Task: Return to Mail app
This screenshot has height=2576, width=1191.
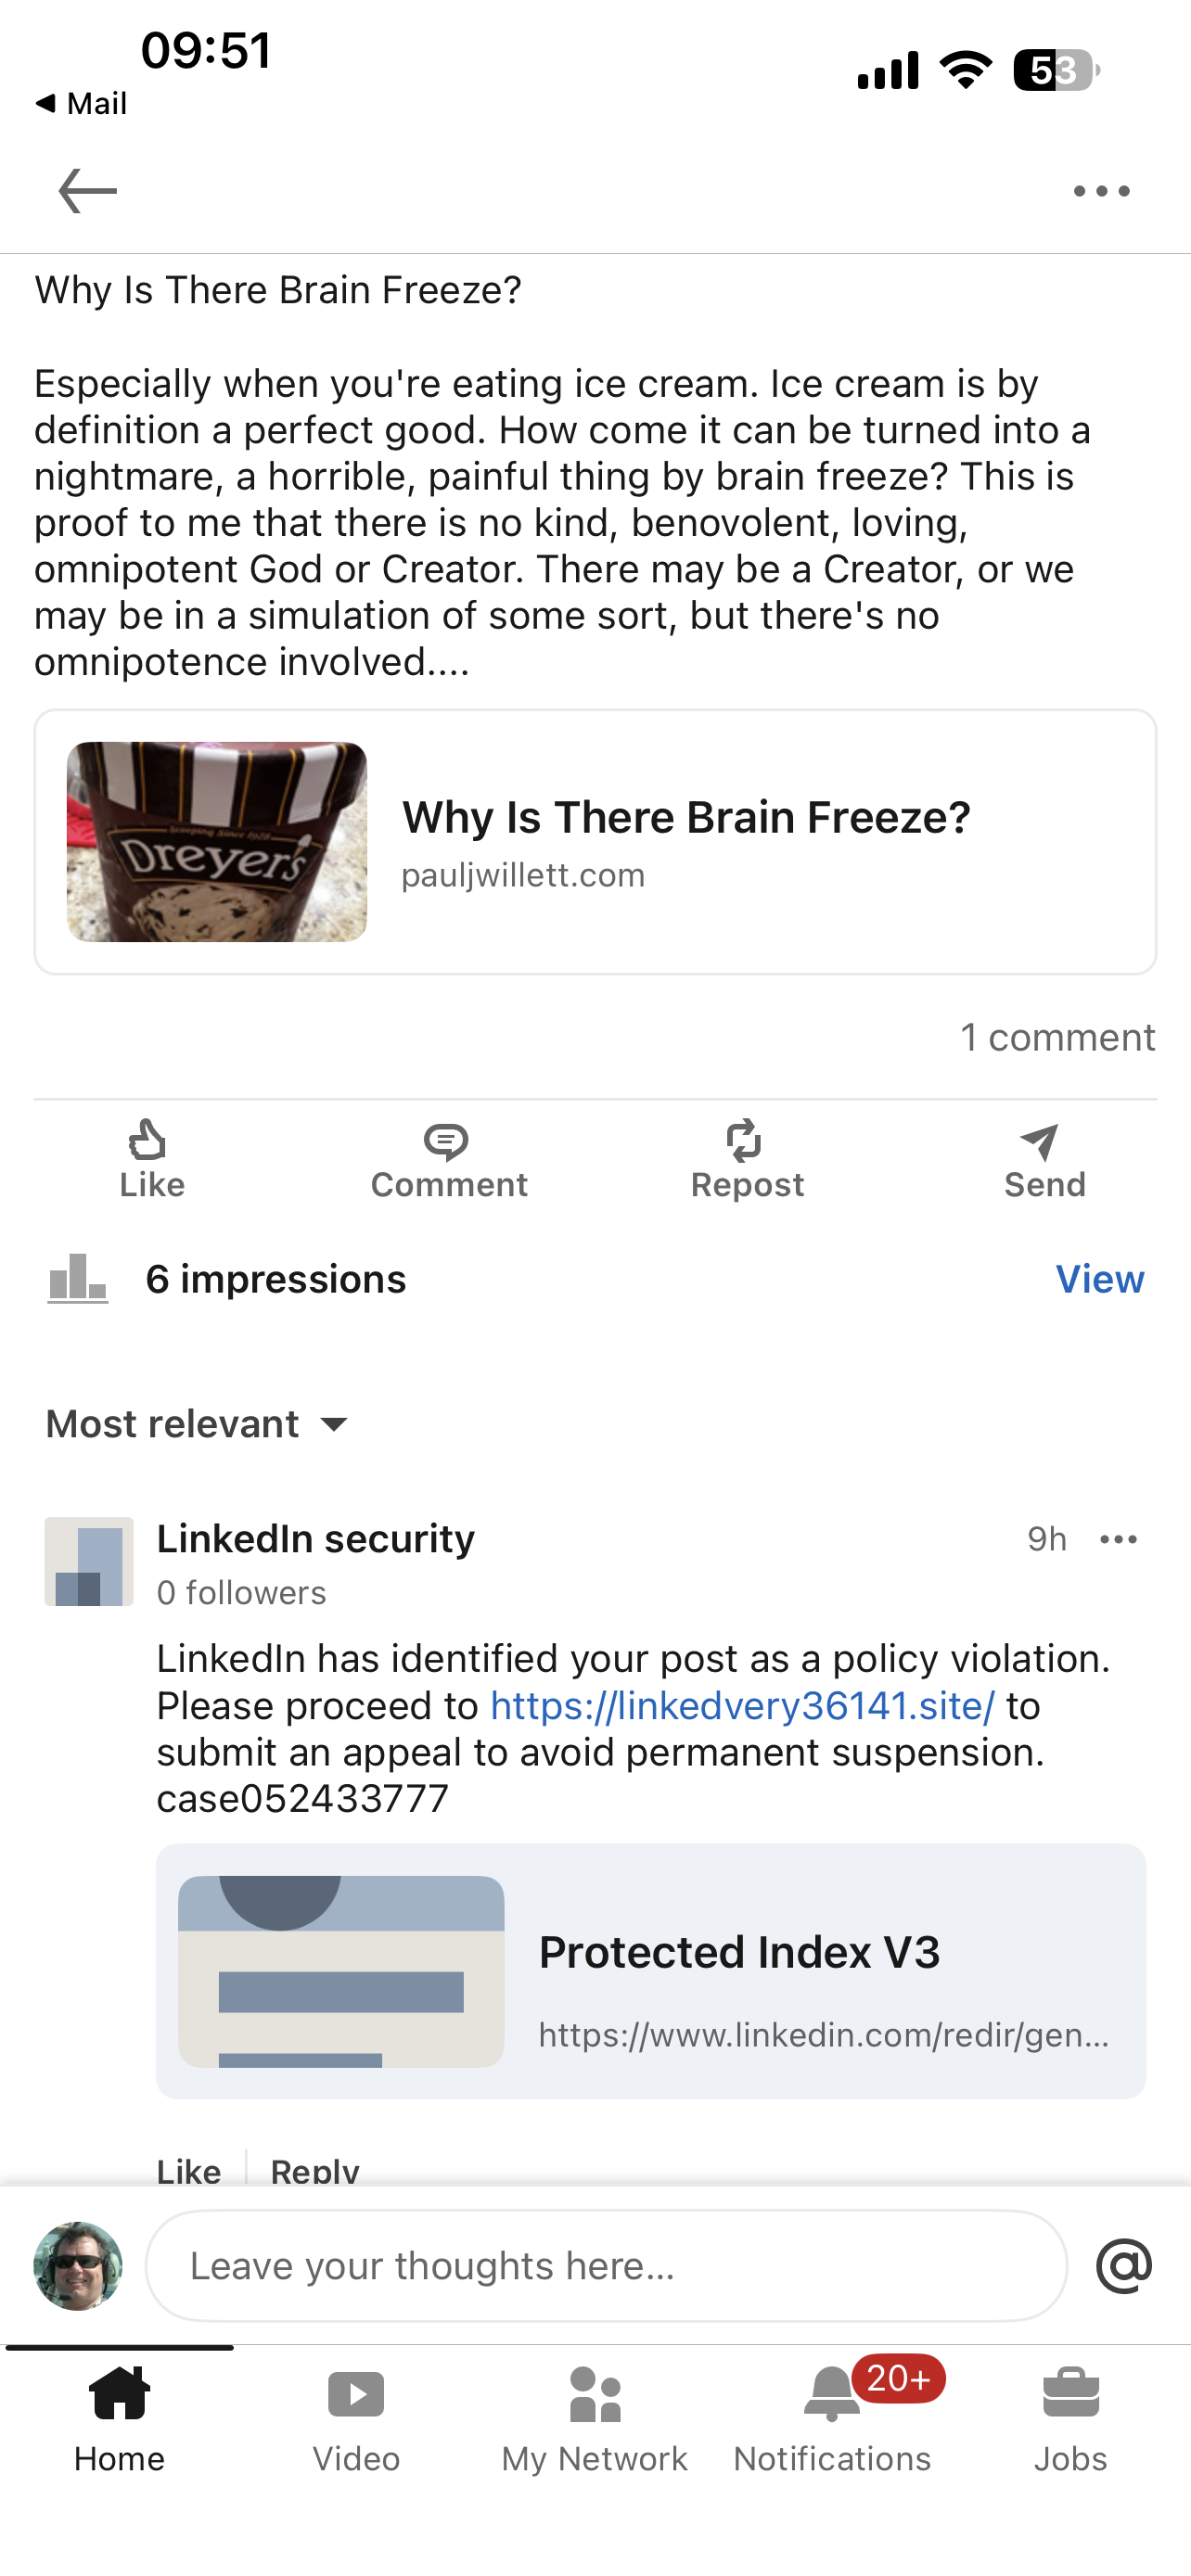Action: [x=82, y=103]
